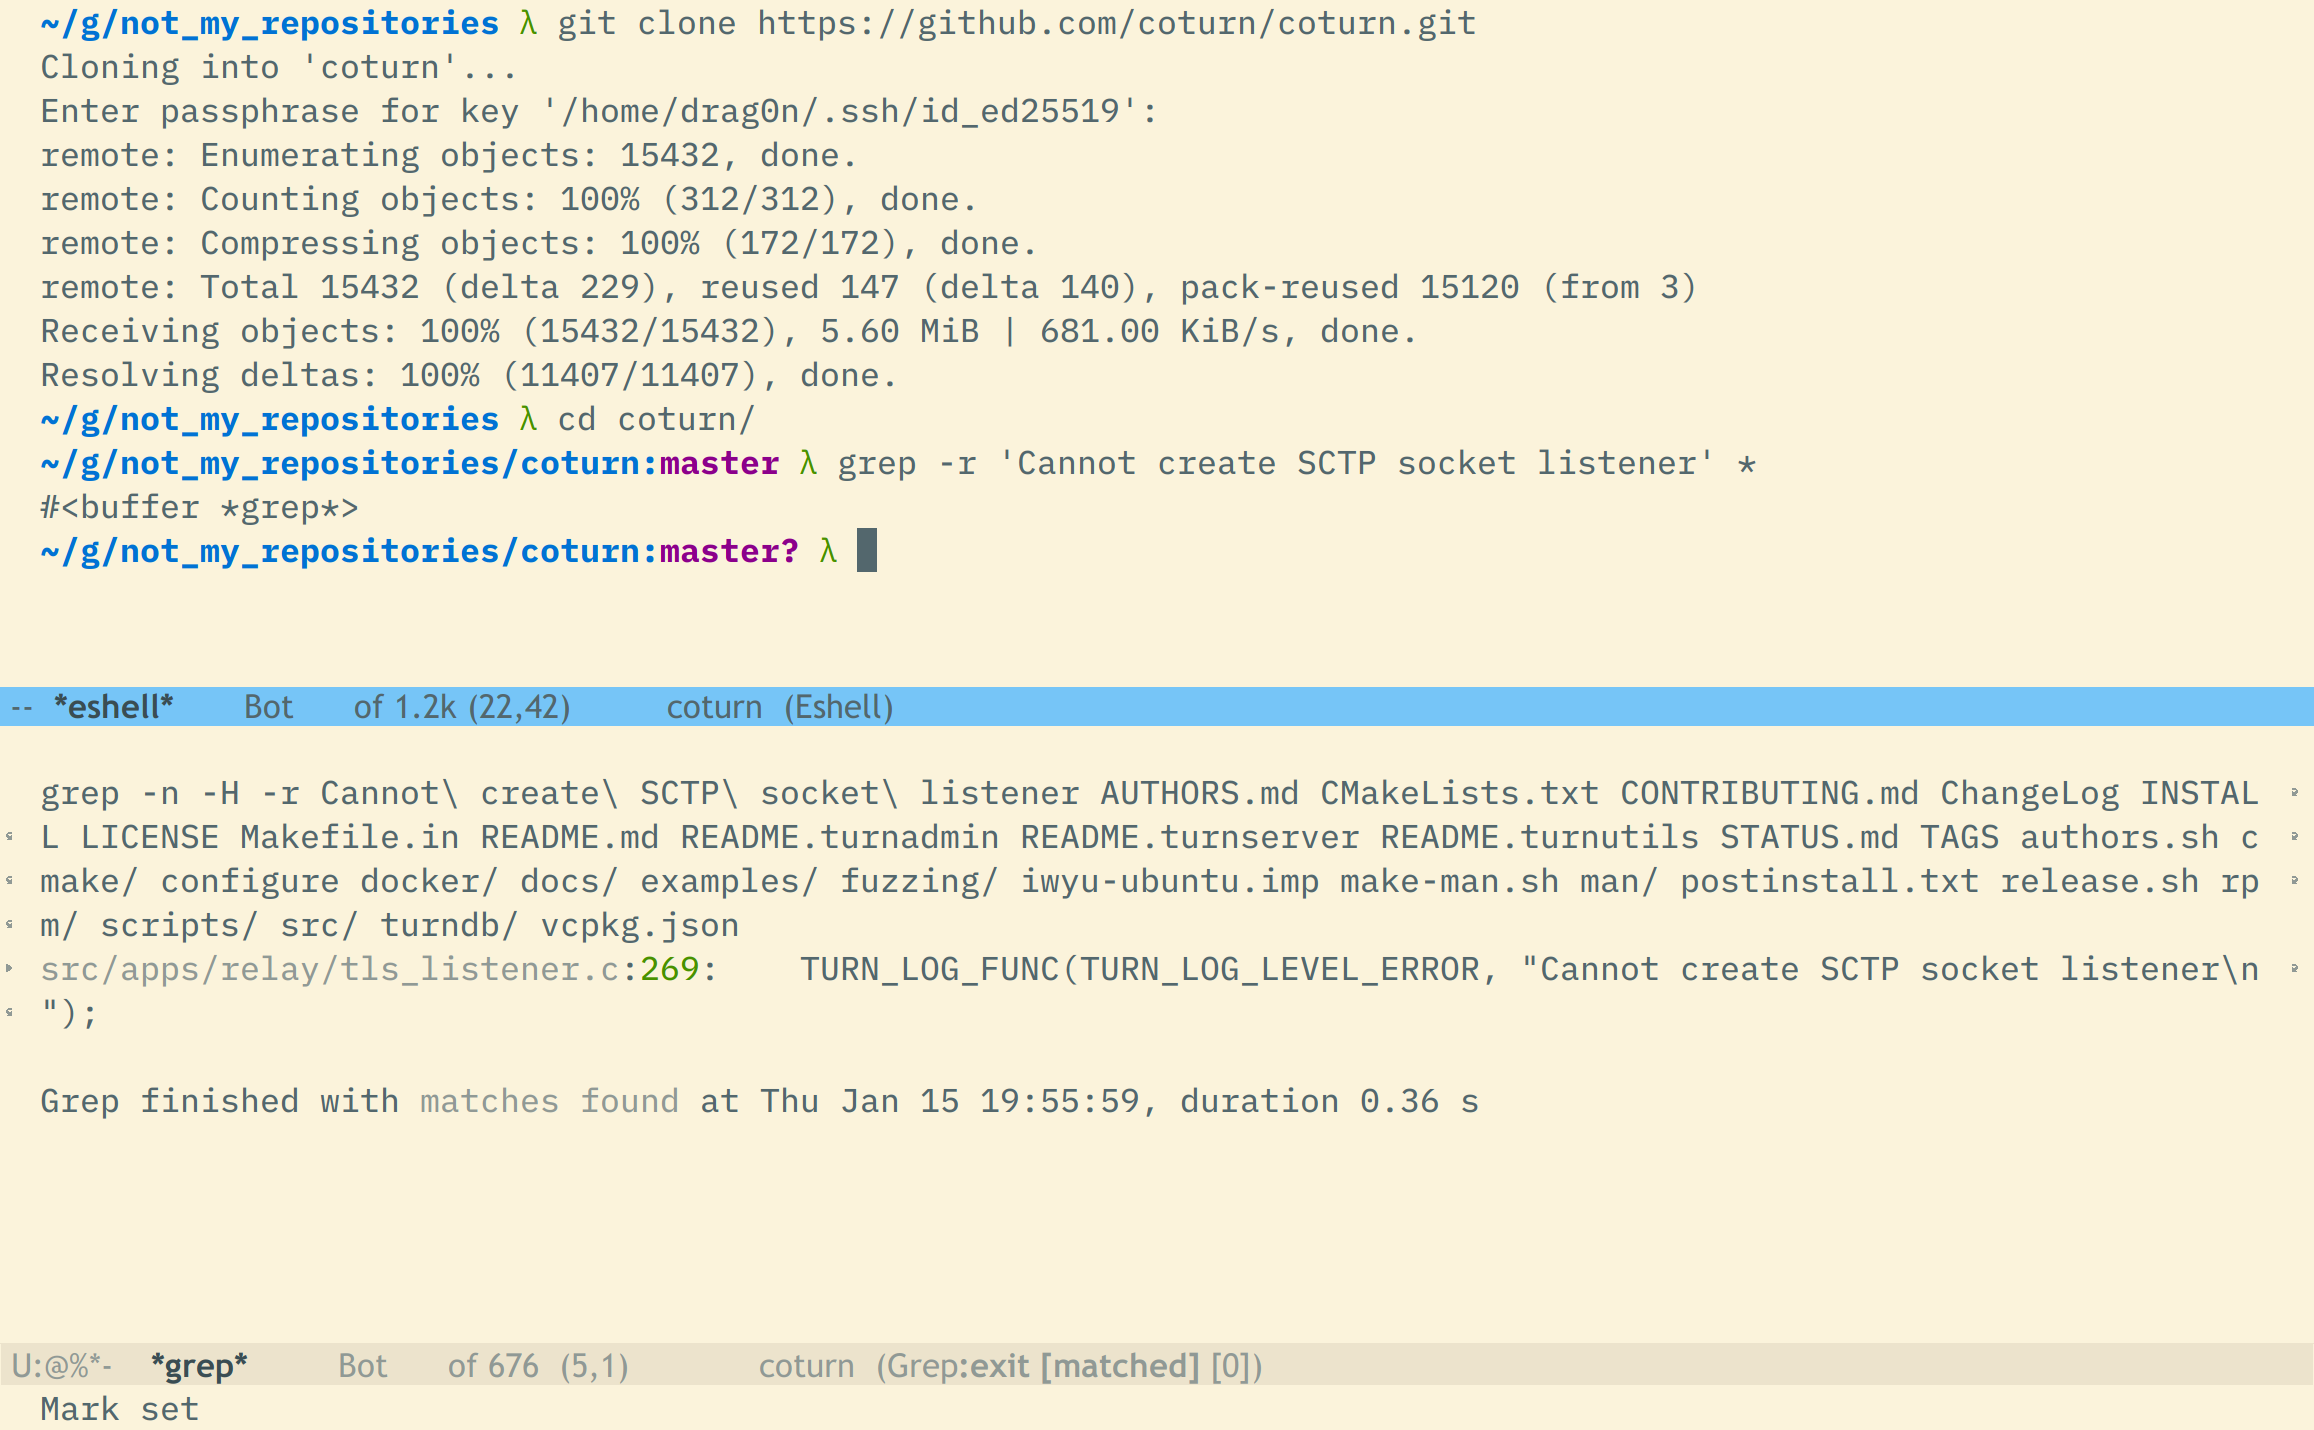Click the coturn project name in eshell mode line
Viewport: 2314px width, 1430px height.
point(714,707)
